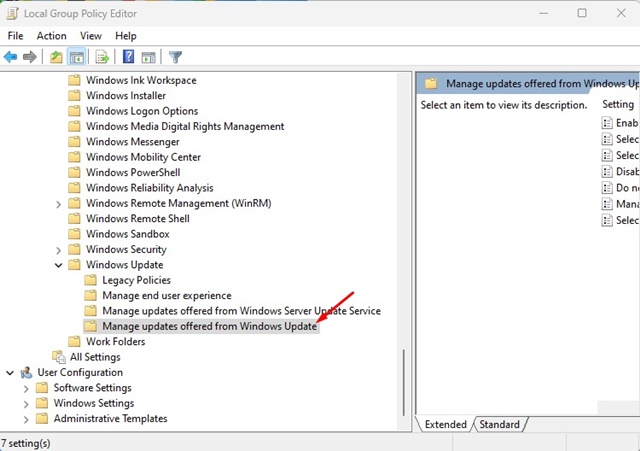Select Windows Reliability Analysis folder
This screenshot has height=451, width=640.
pos(150,188)
